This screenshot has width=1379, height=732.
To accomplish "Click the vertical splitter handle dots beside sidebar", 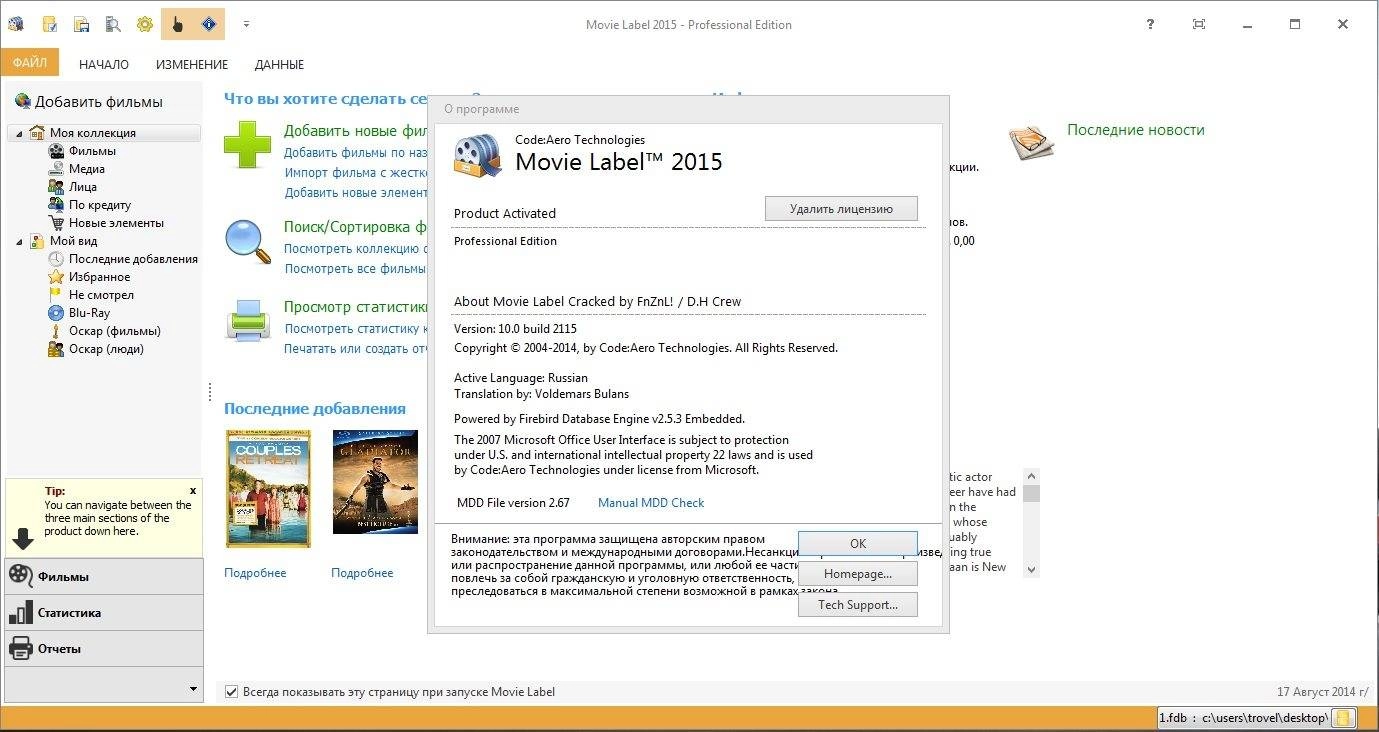I will pos(210,390).
